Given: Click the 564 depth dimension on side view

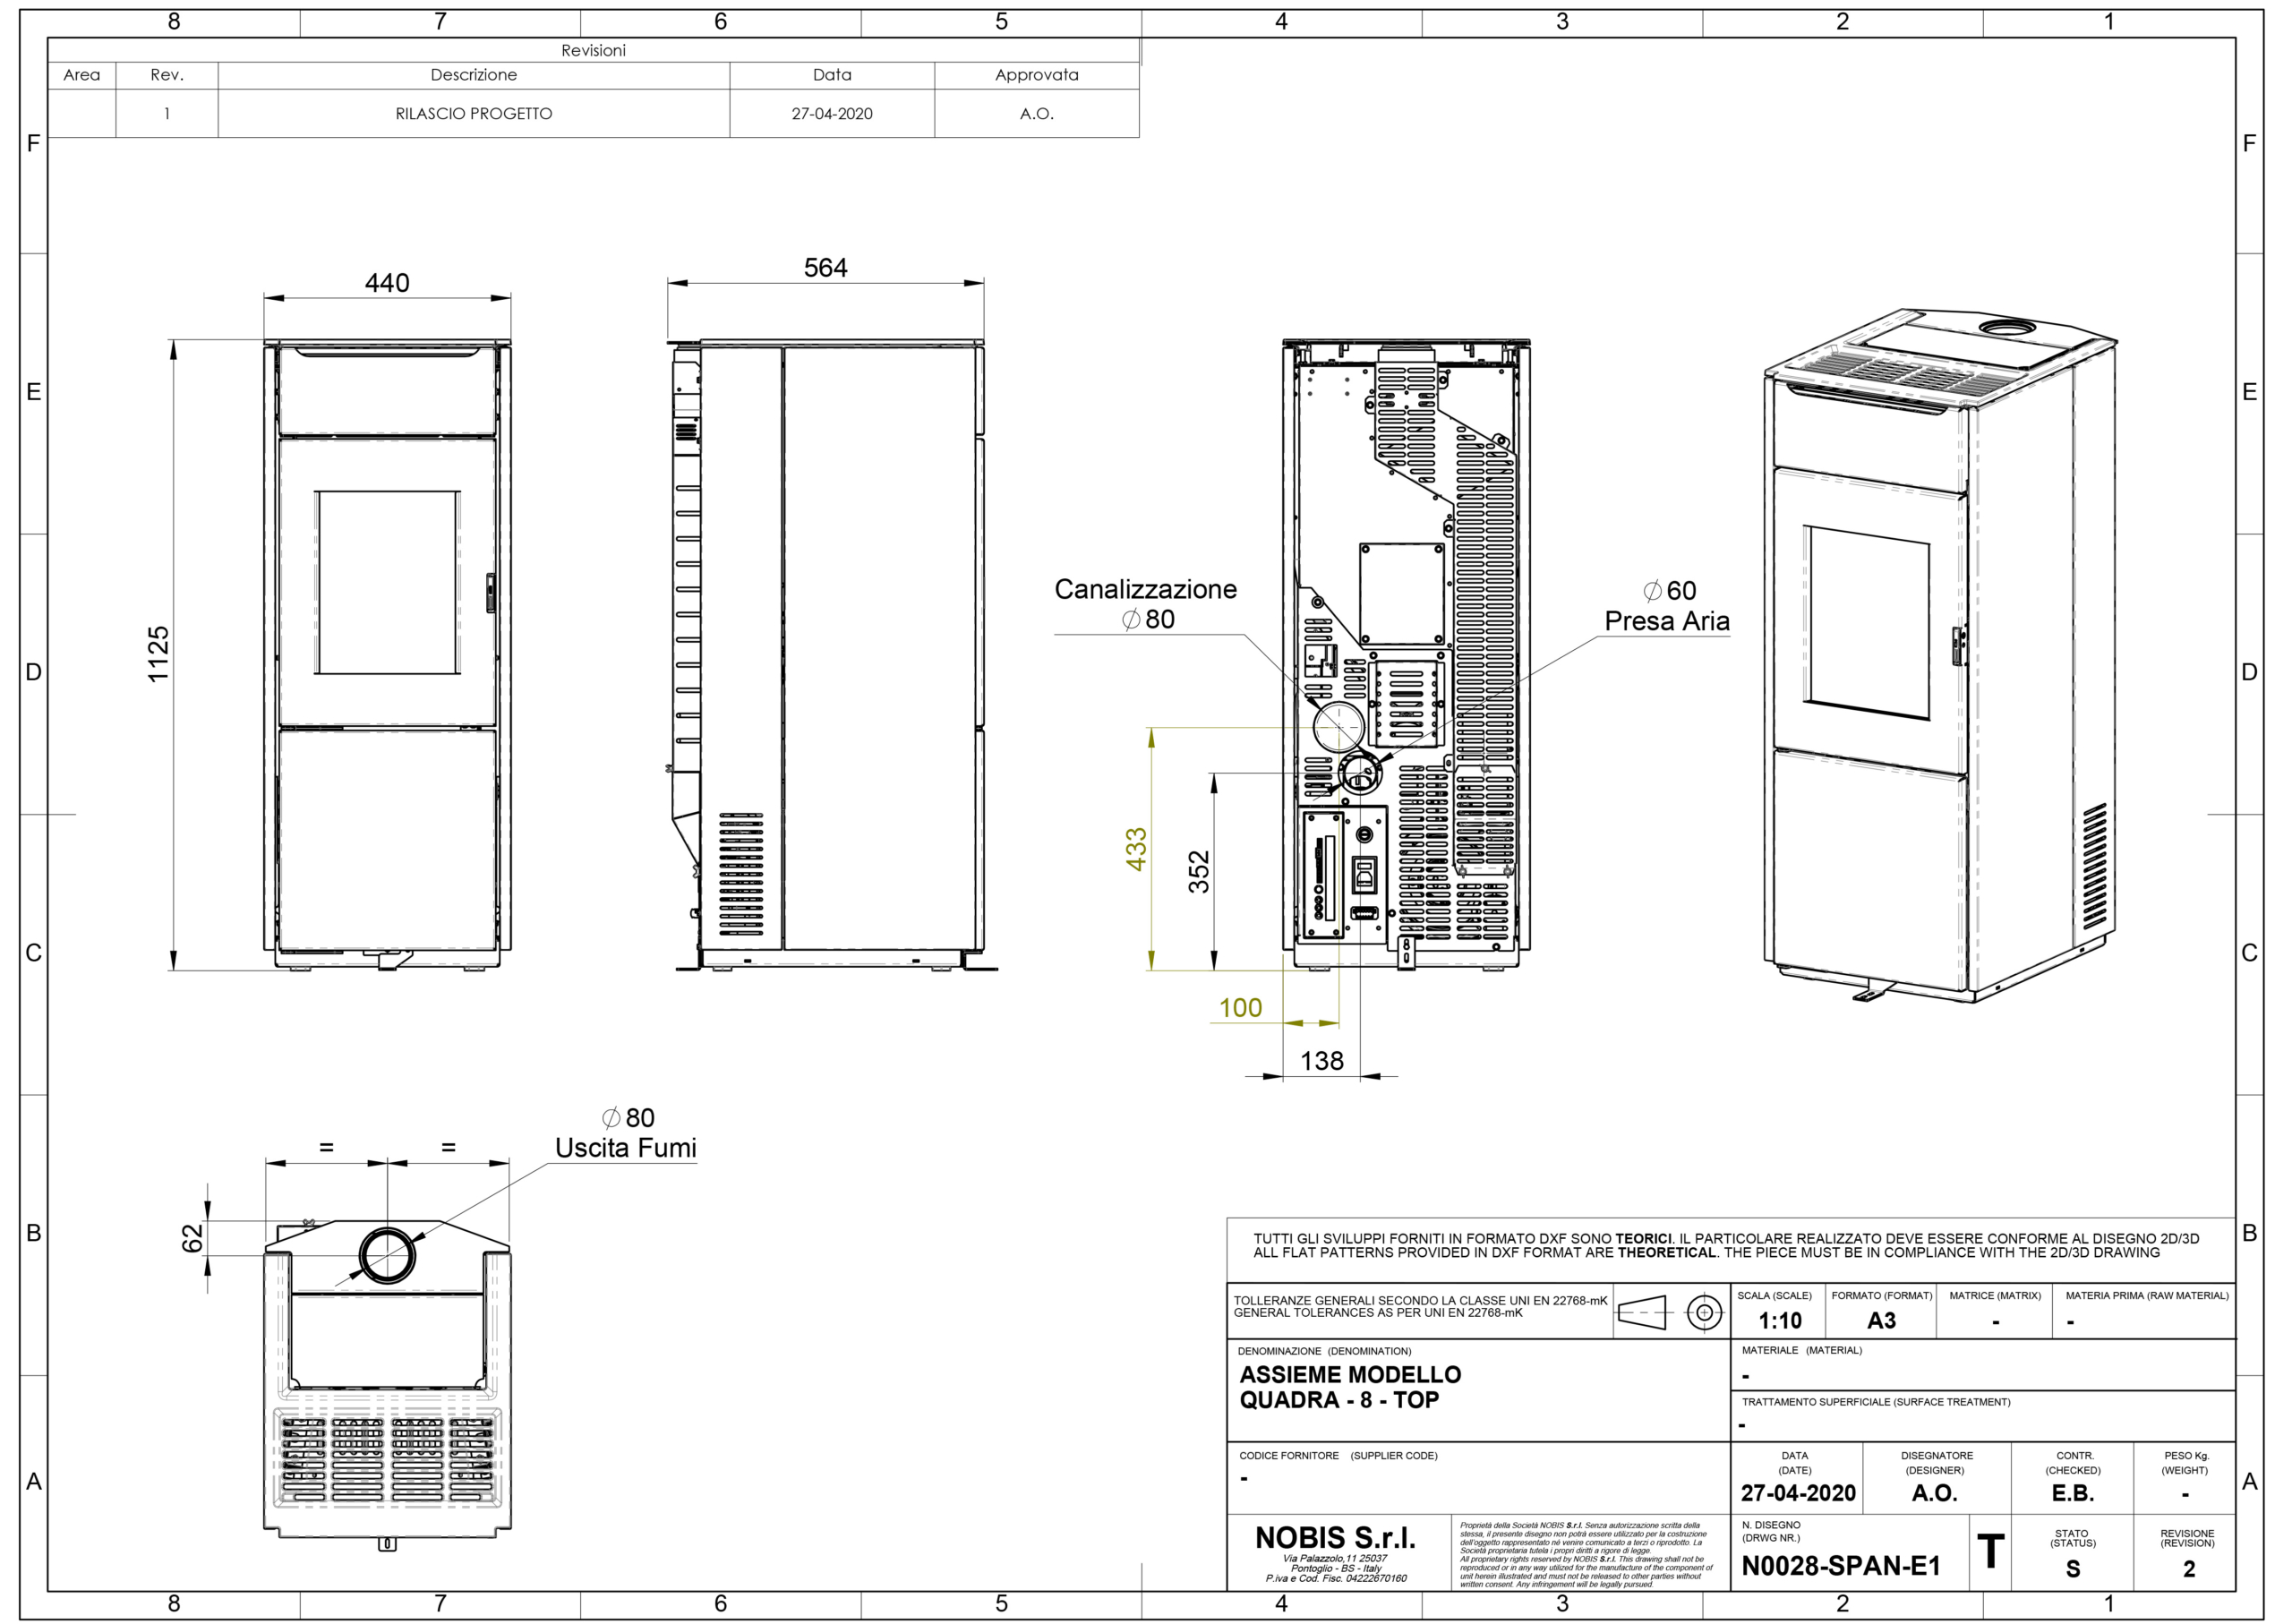Looking at the screenshot, I should click(825, 268).
